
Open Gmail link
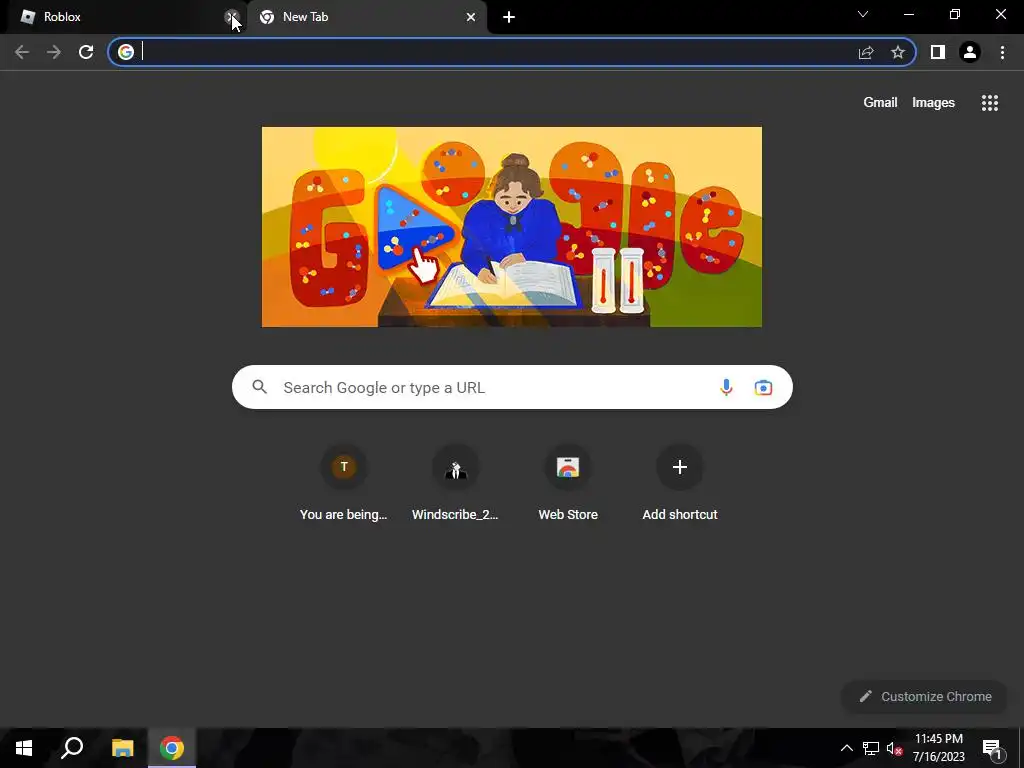pyautogui.click(x=880, y=103)
